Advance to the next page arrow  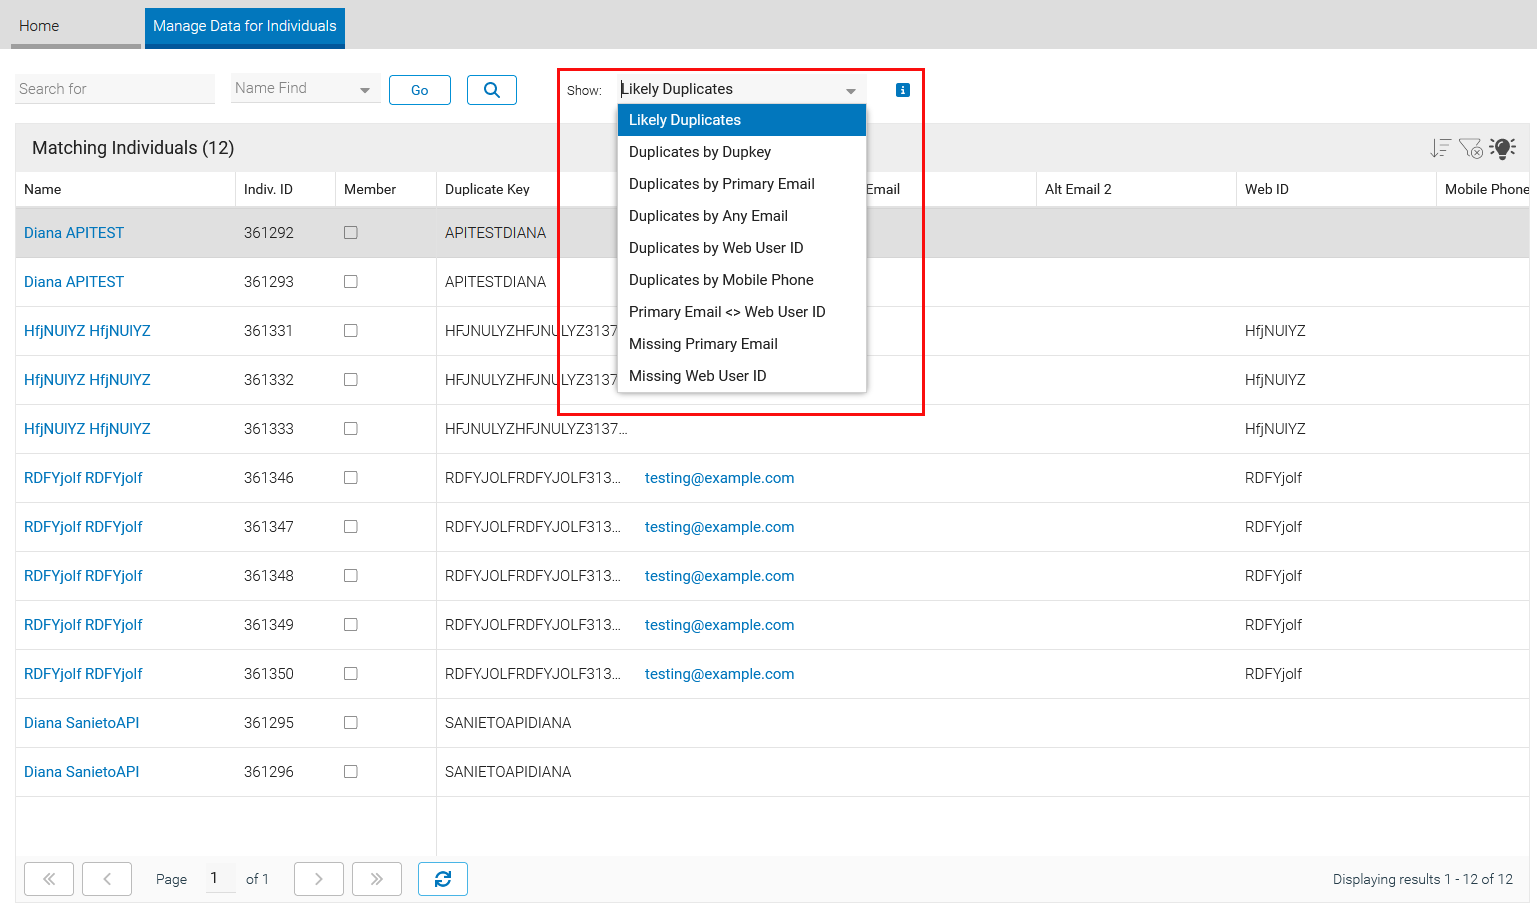[318, 879]
